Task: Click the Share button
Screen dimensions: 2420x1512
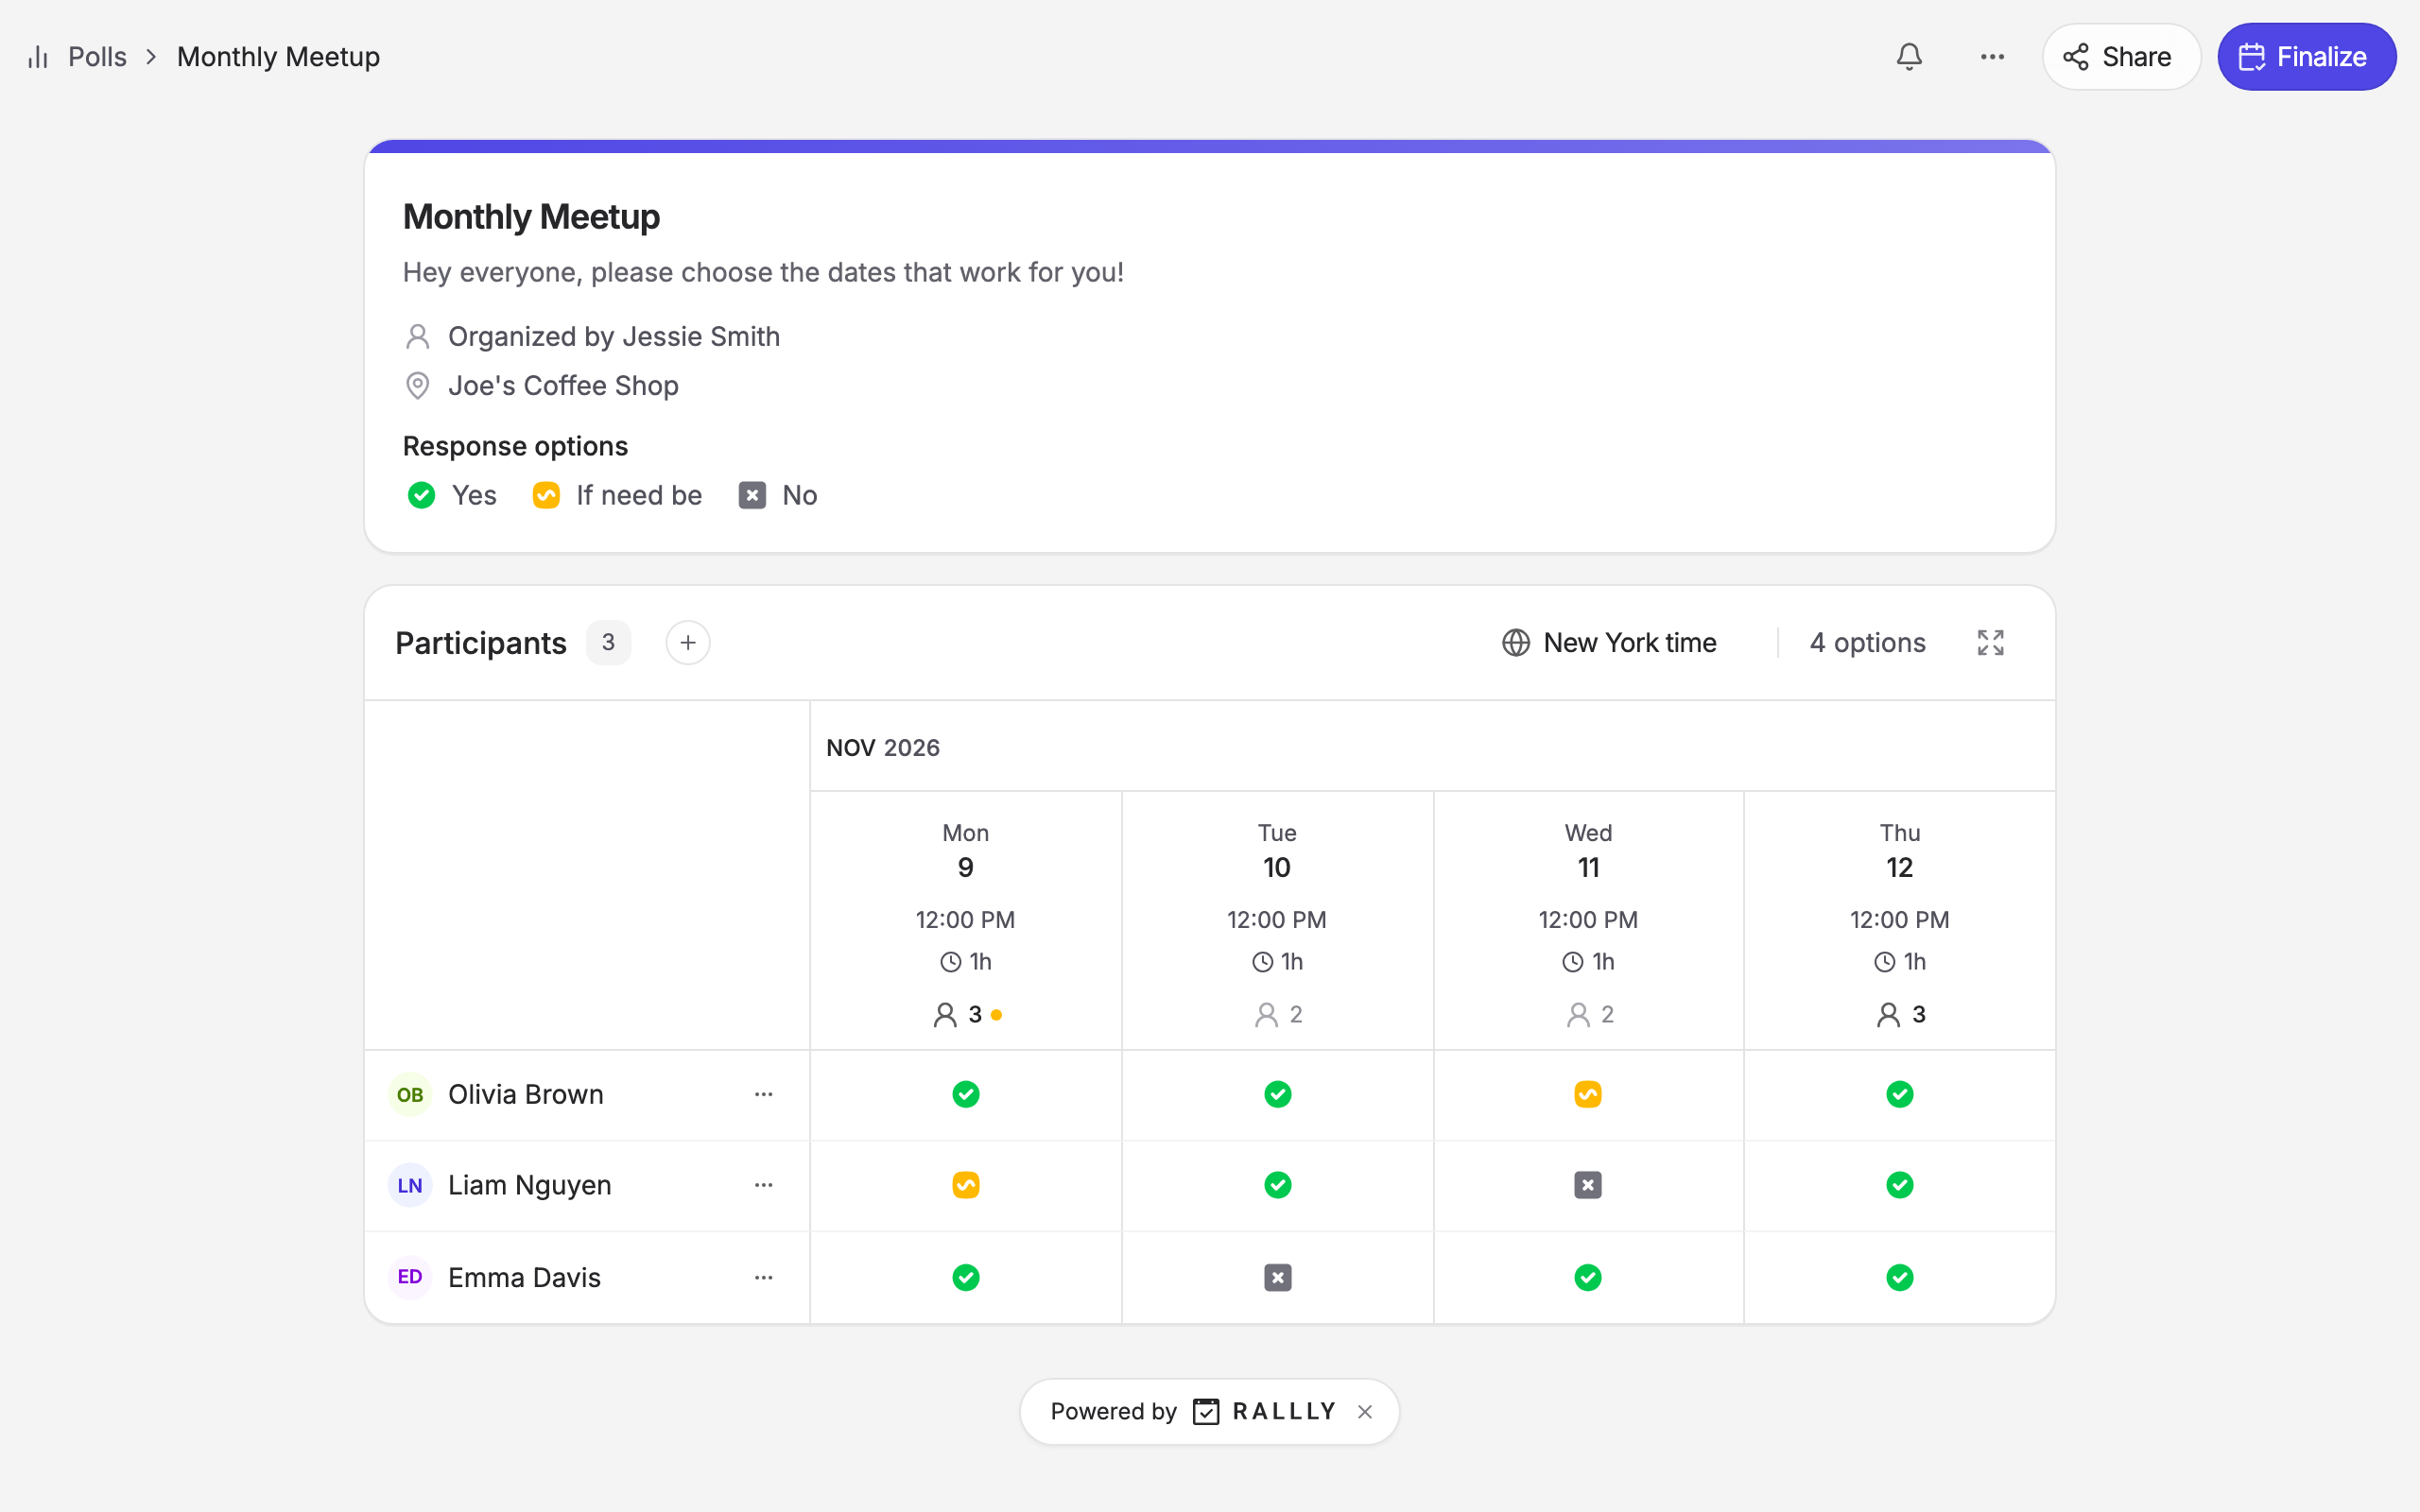Action: [x=2121, y=57]
